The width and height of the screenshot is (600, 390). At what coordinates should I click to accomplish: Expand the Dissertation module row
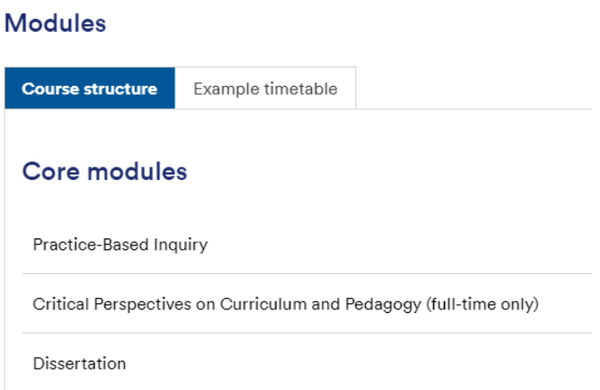pos(307,362)
